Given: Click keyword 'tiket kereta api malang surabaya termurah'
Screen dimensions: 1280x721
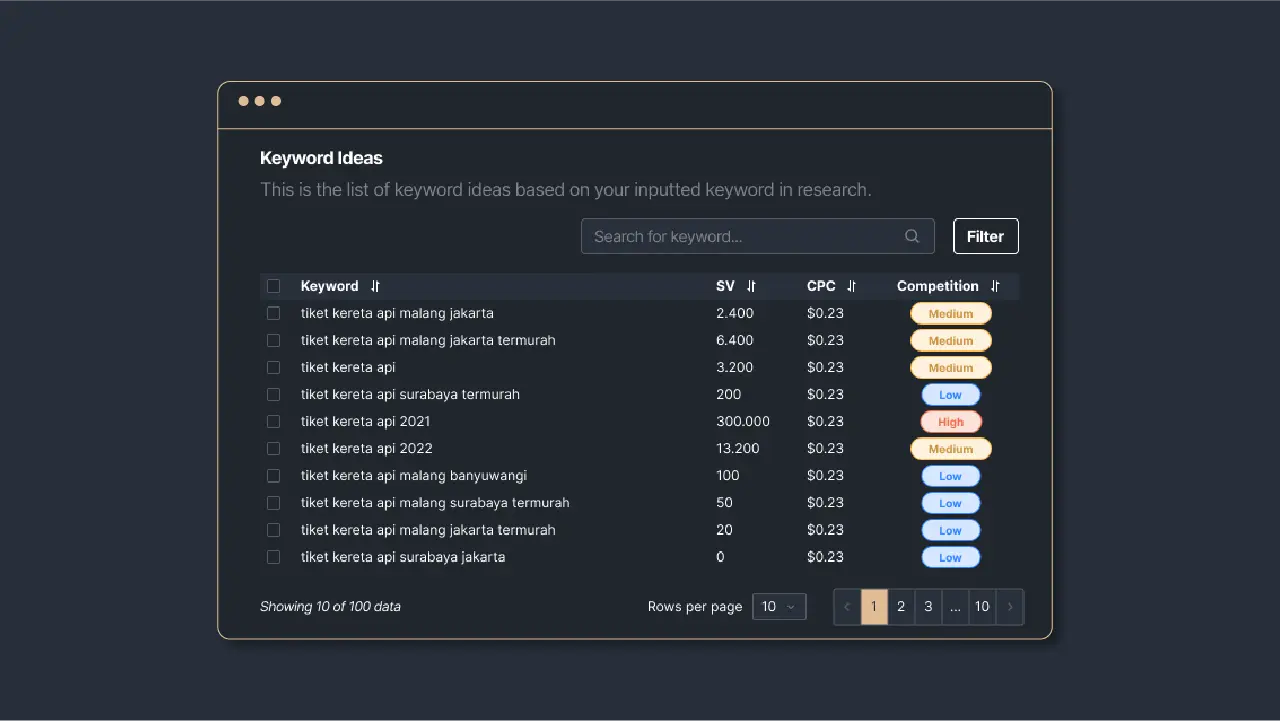Looking at the screenshot, I should coord(435,502).
